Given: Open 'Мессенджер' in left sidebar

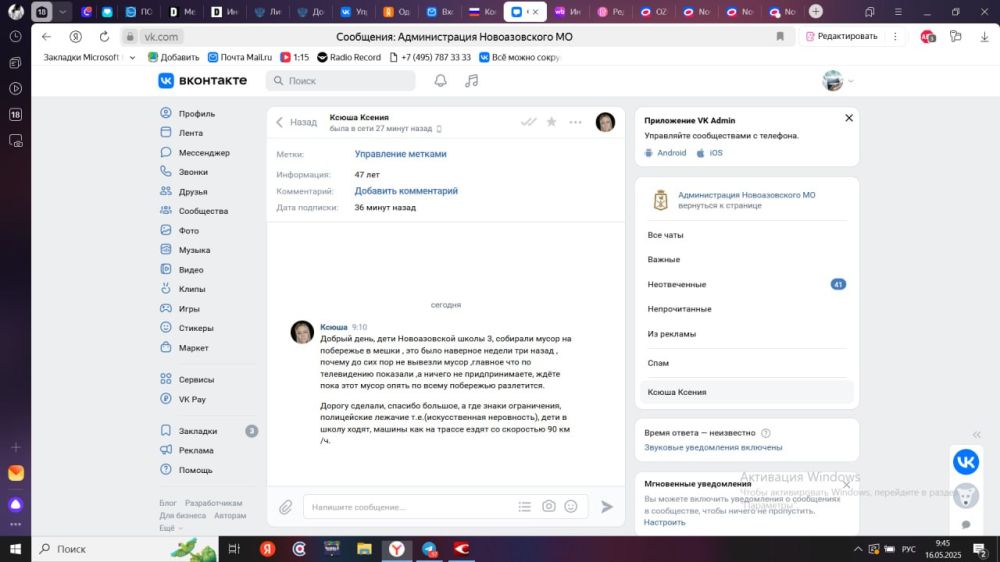Looking at the screenshot, I should (x=204, y=153).
